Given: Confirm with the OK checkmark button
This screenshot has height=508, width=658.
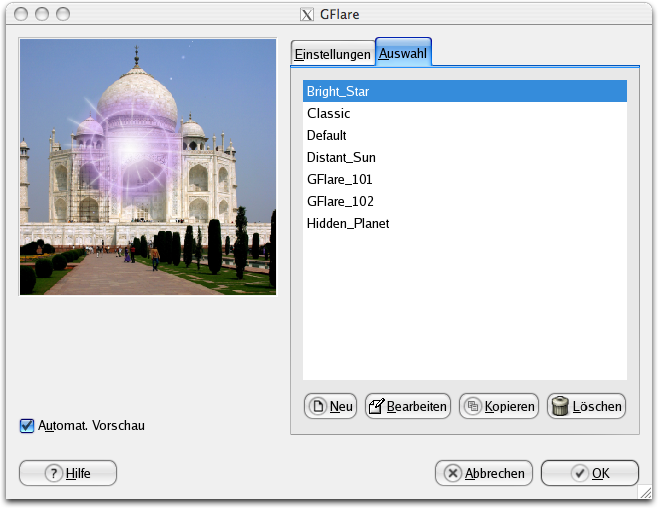Looking at the screenshot, I should [x=589, y=473].
